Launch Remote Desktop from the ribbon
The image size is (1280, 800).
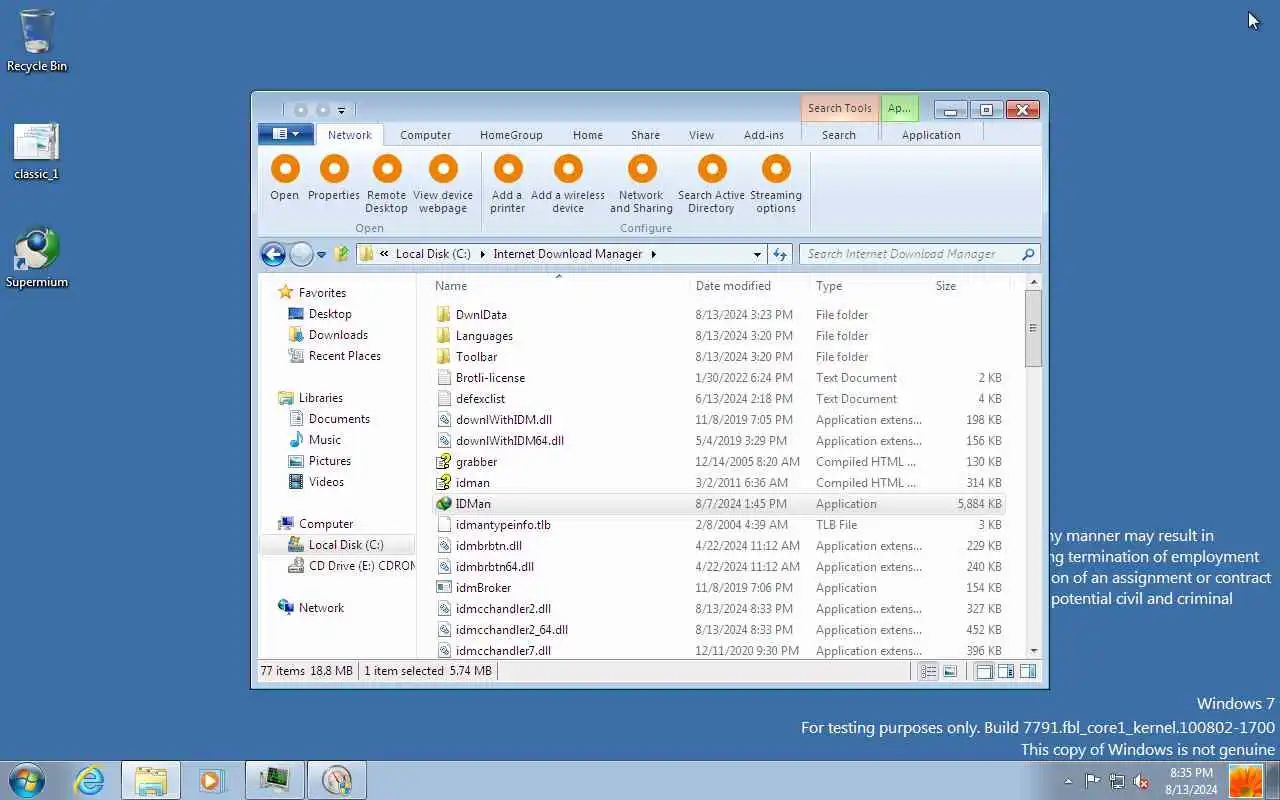pyautogui.click(x=386, y=182)
